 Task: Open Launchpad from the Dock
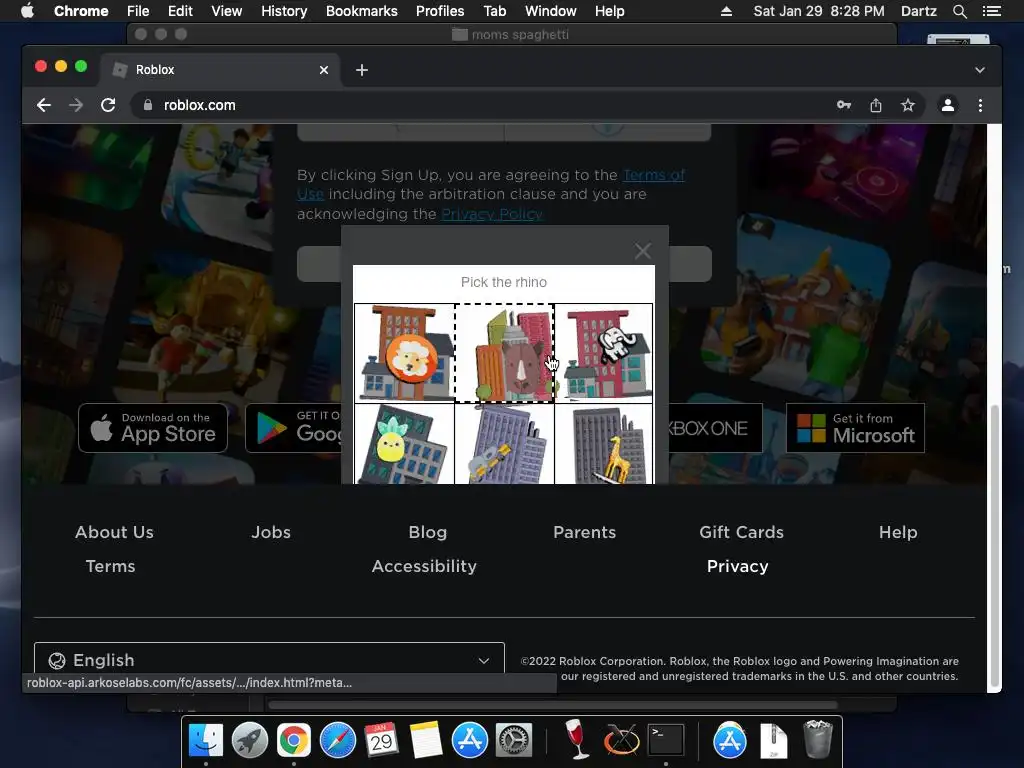click(x=249, y=741)
